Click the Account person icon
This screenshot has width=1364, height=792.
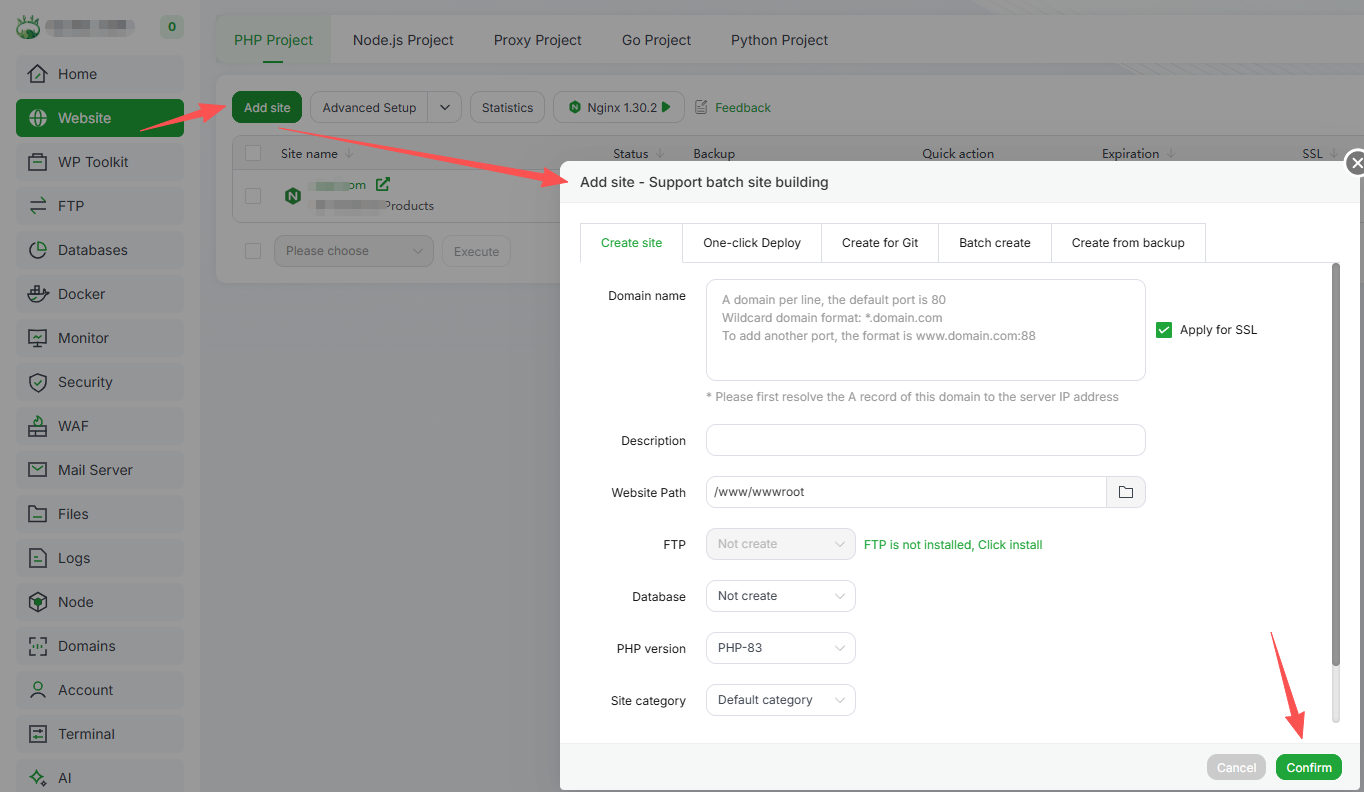pyautogui.click(x=38, y=690)
